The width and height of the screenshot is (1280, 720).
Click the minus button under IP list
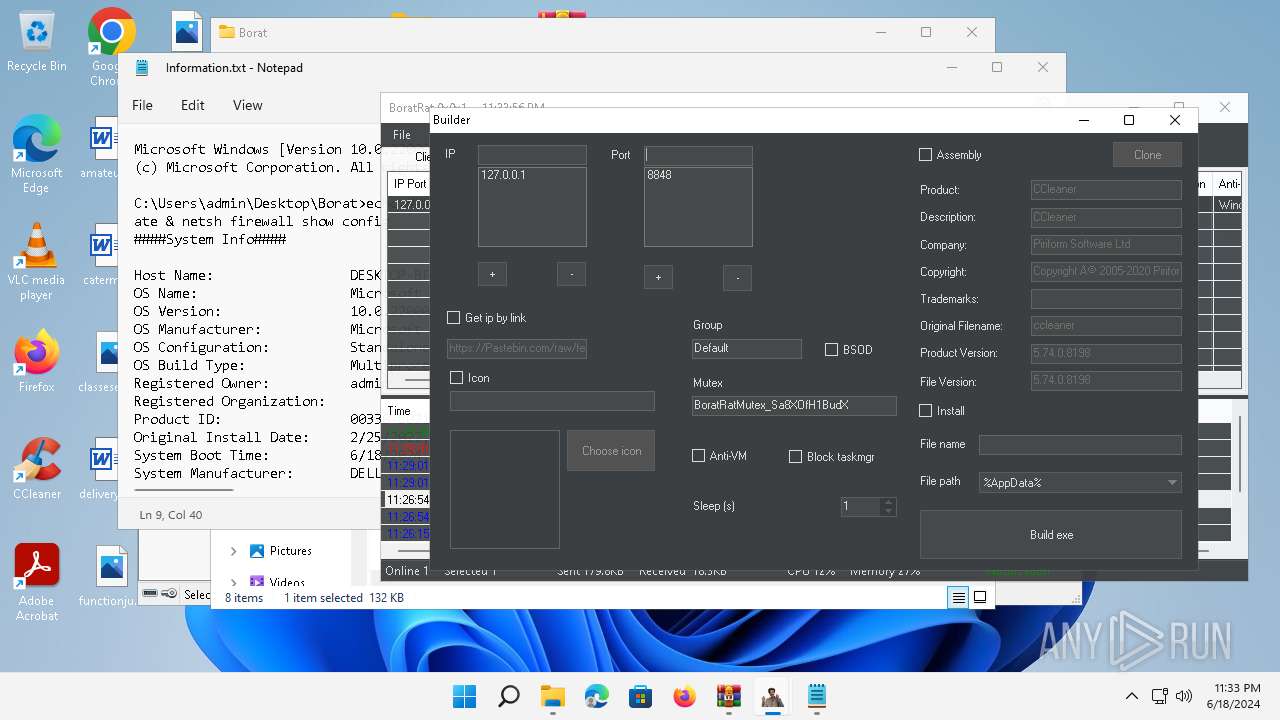(x=571, y=274)
